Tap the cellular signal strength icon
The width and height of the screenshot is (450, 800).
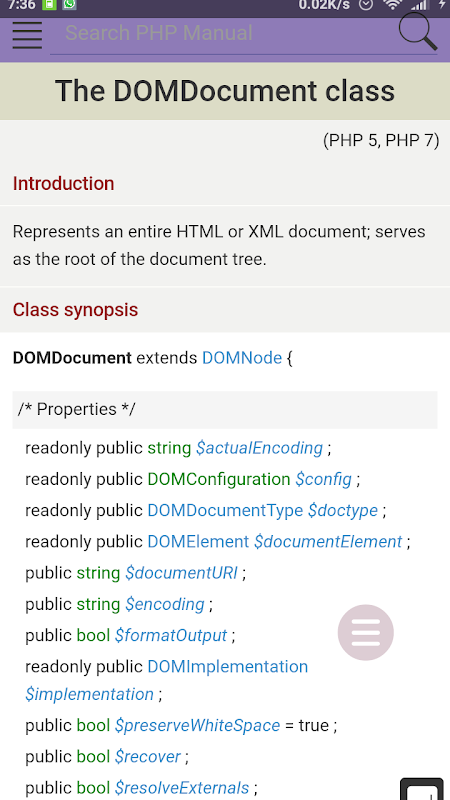click(419, 5)
